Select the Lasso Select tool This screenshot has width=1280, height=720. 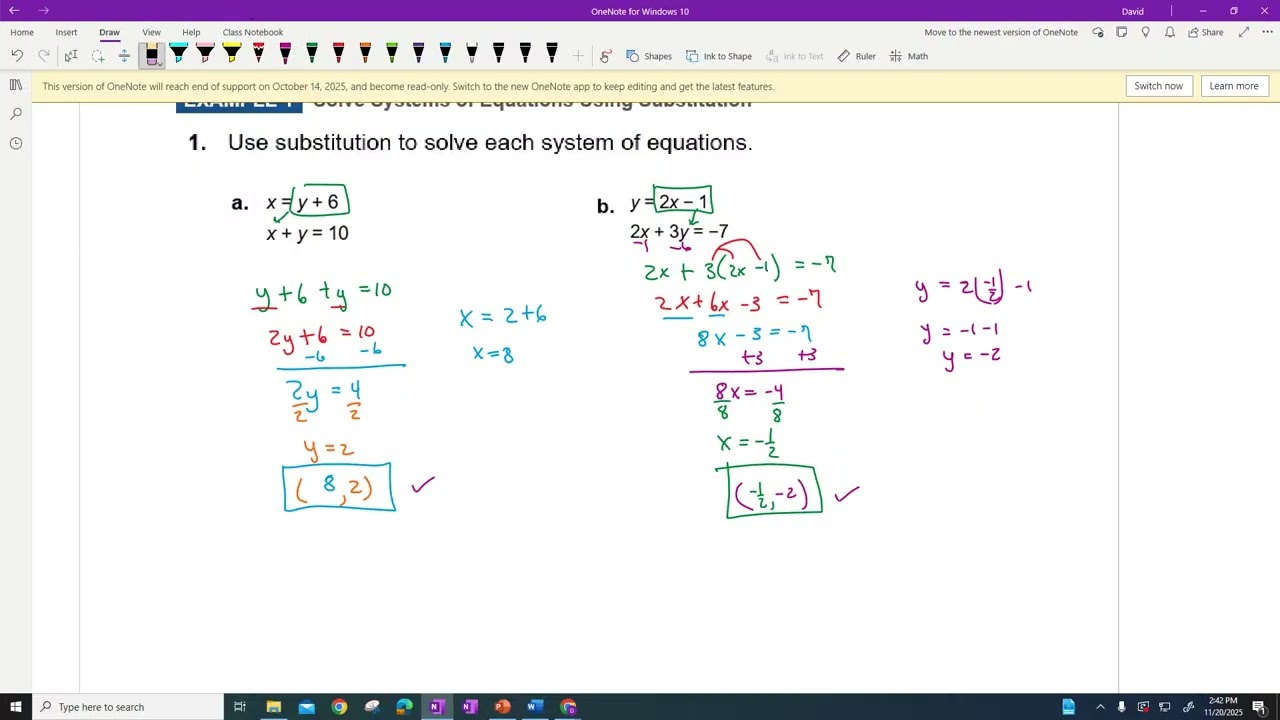(98, 56)
